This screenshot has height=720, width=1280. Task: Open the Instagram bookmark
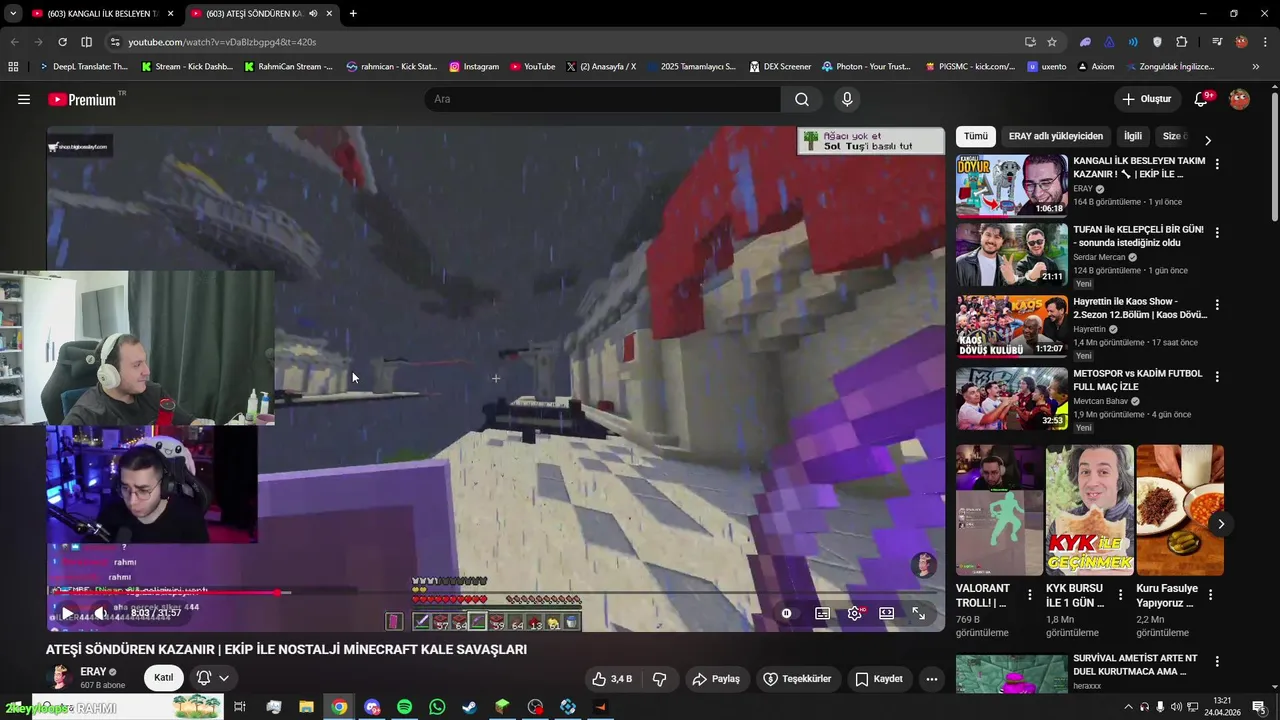click(x=474, y=67)
